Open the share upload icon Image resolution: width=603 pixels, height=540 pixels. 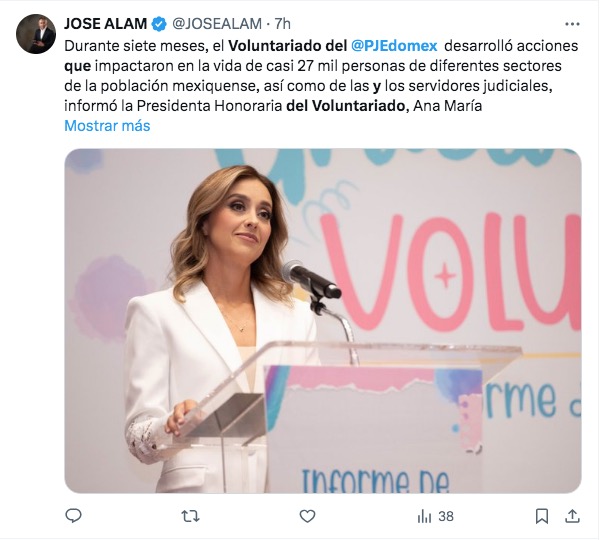[x=572, y=516]
